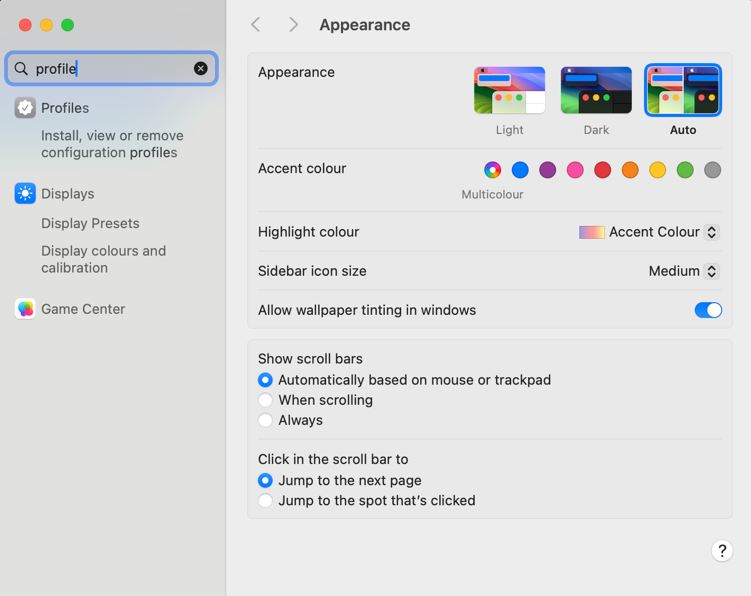The height and width of the screenshot is (596, 751).
Task: Clear the search field with X icon
Action: (201, 68)
